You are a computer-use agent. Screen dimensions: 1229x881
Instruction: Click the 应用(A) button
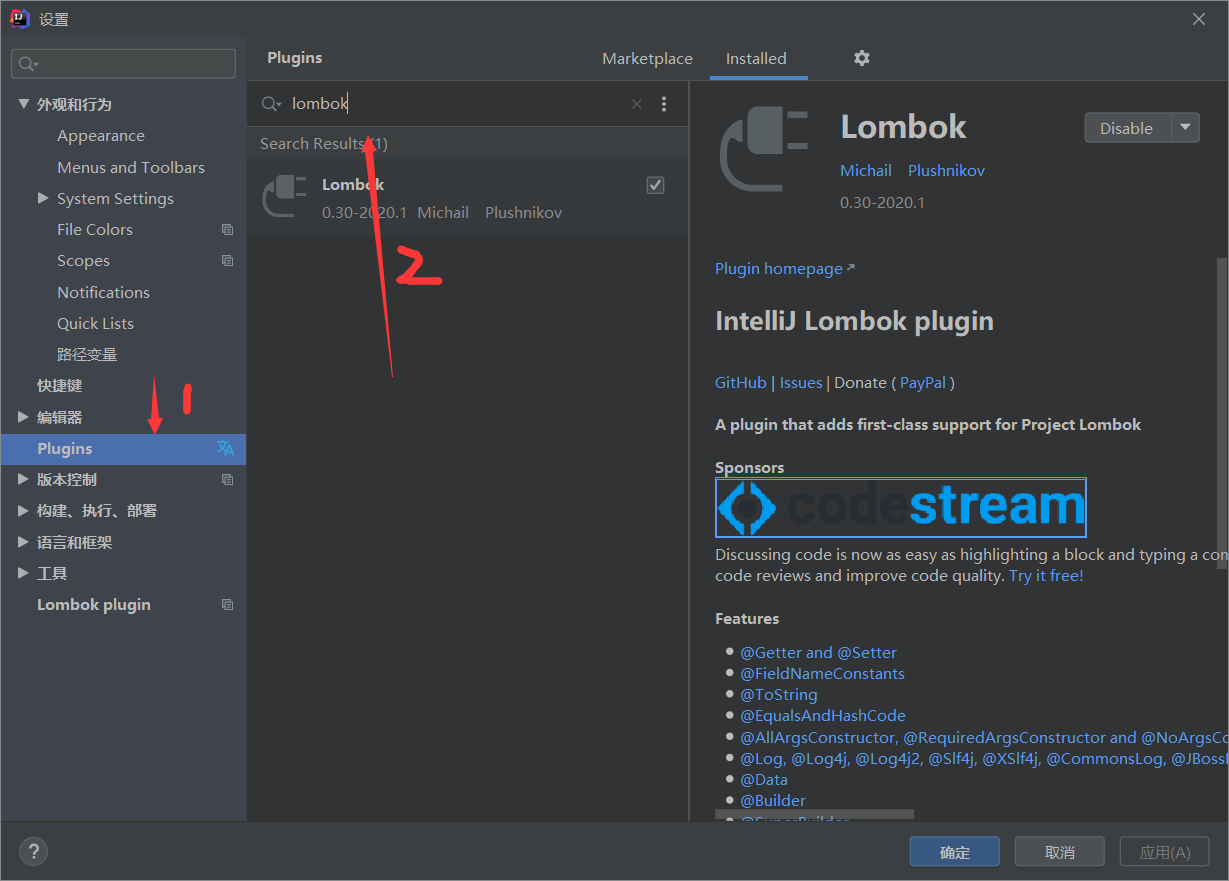coord(1165,852)
